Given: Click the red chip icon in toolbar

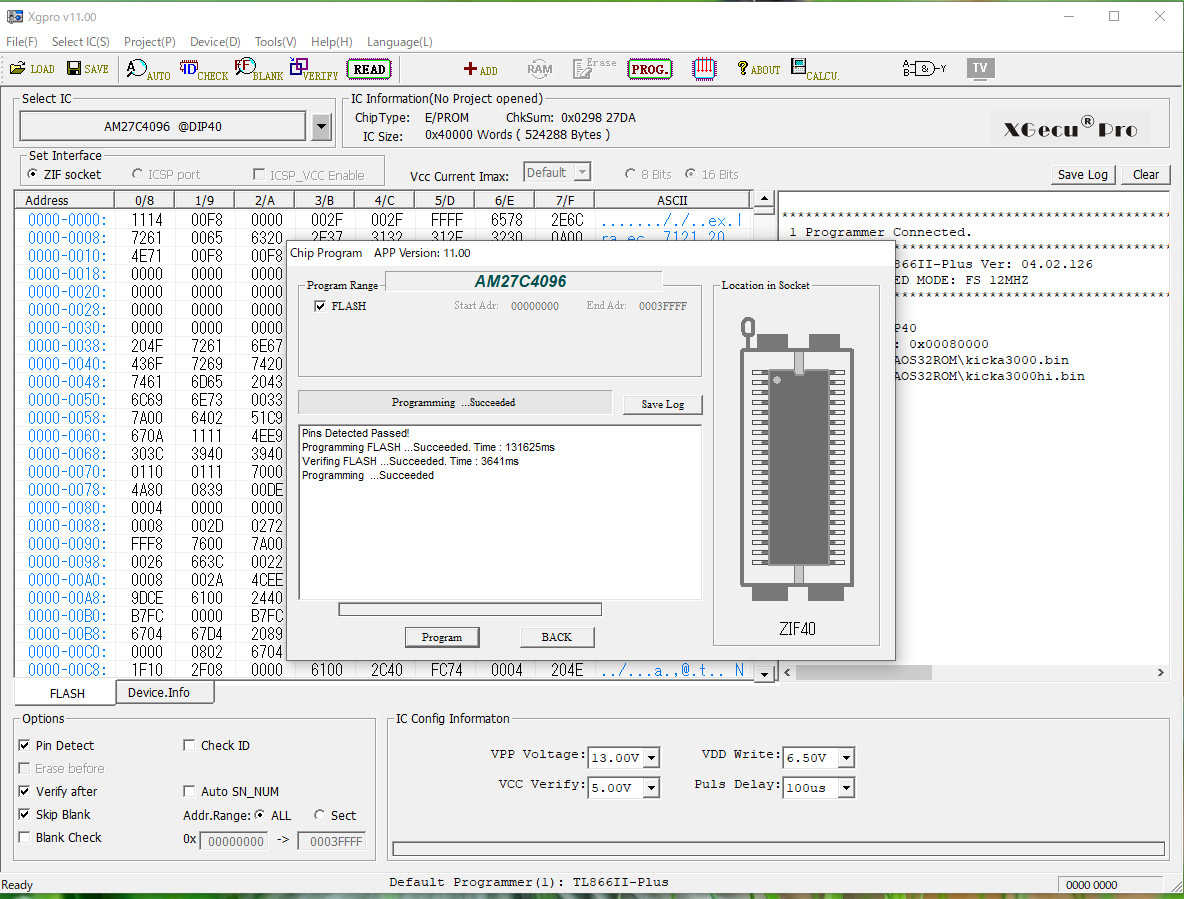Looking at the screenshot, I should pos(704,69).
